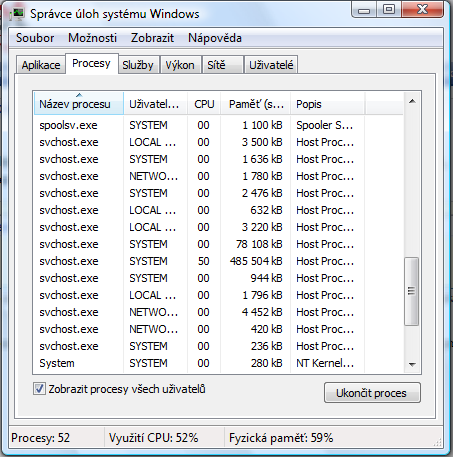Toggle Zobrazit procesy všech uživatelů checkbox

tap(39, 389)
